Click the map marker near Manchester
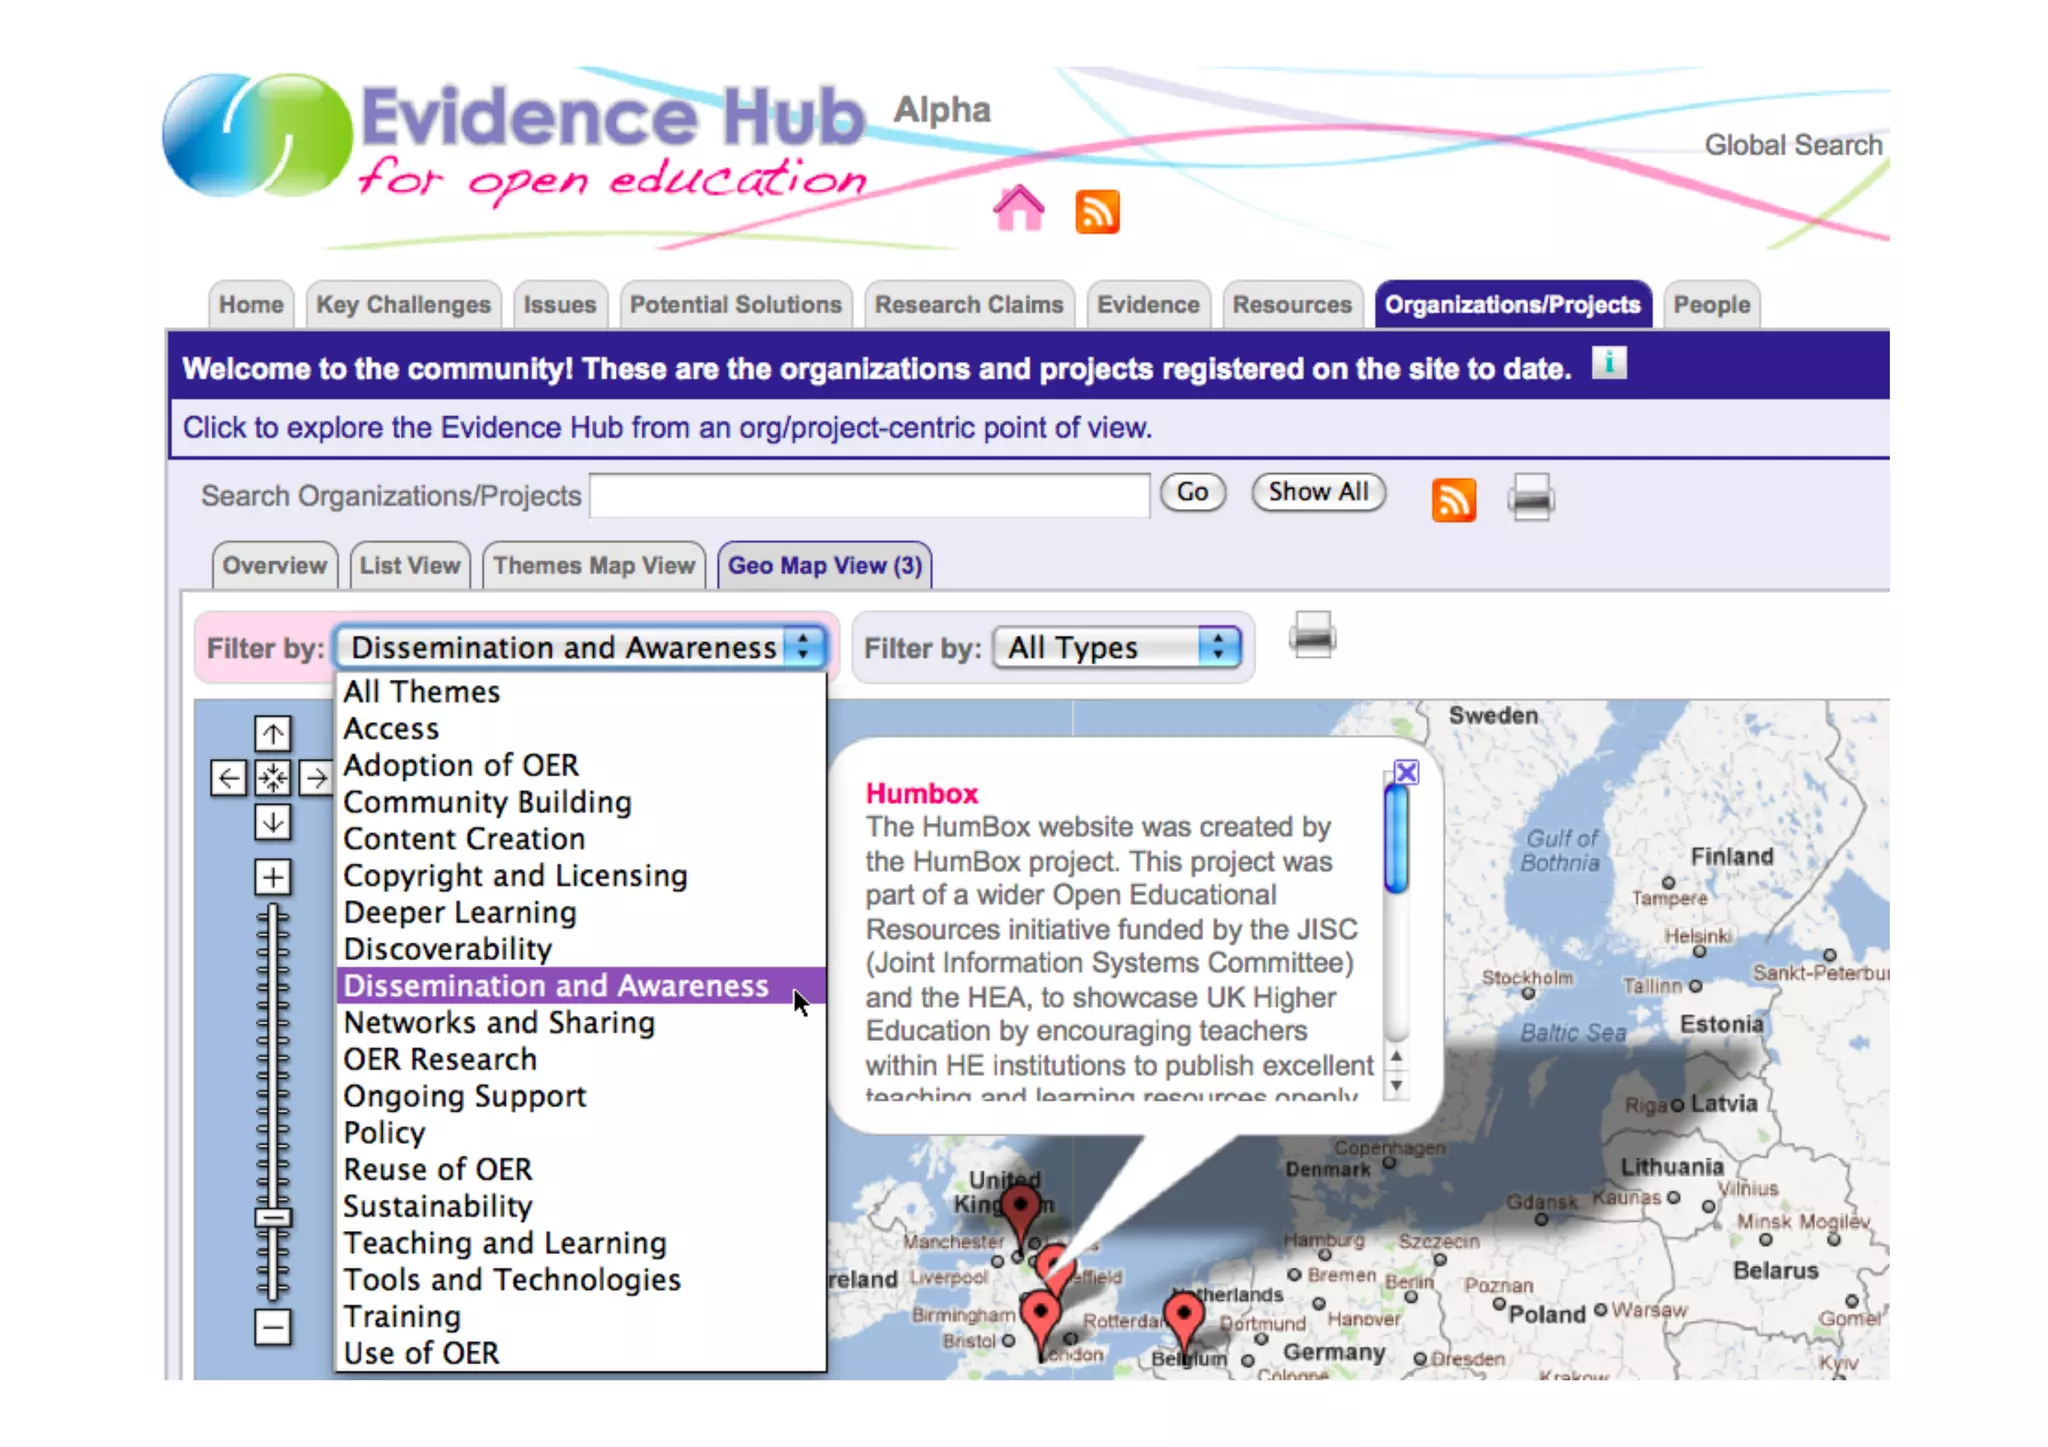2048x1447 pixels. tap(1020, 1208)
